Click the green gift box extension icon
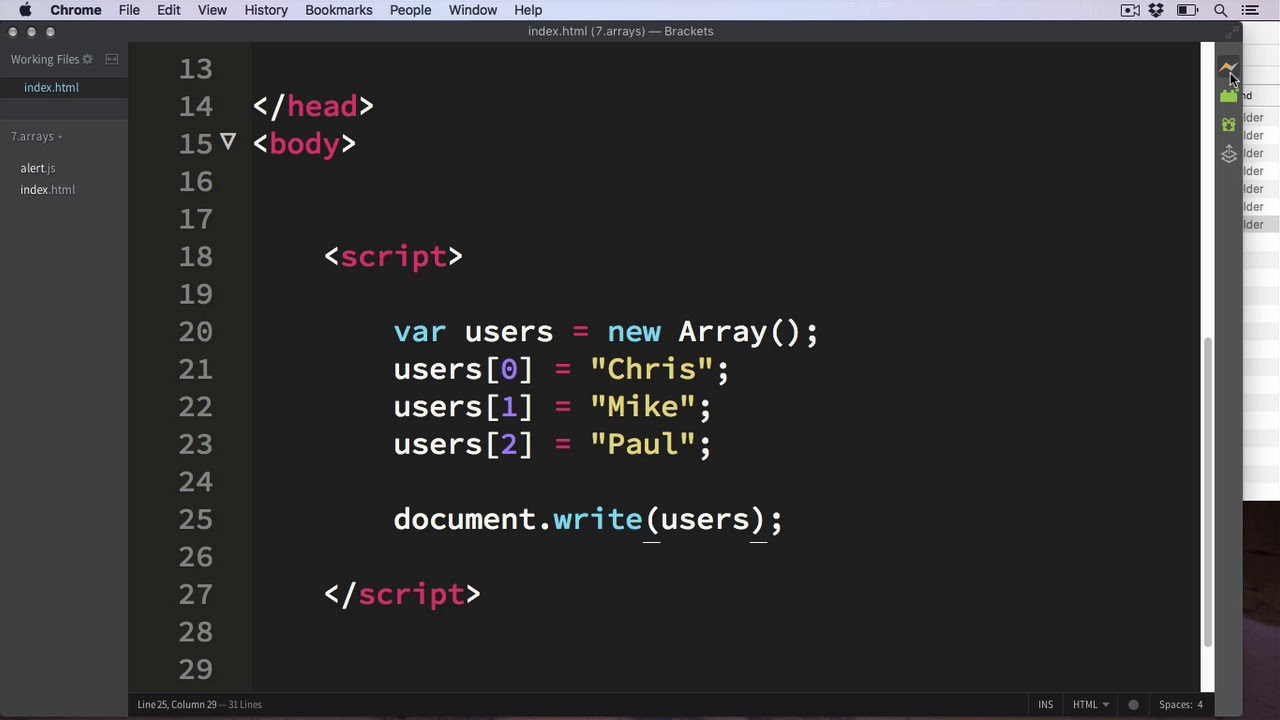Viewport: 1280px width, 720px height. point(1228,125)
